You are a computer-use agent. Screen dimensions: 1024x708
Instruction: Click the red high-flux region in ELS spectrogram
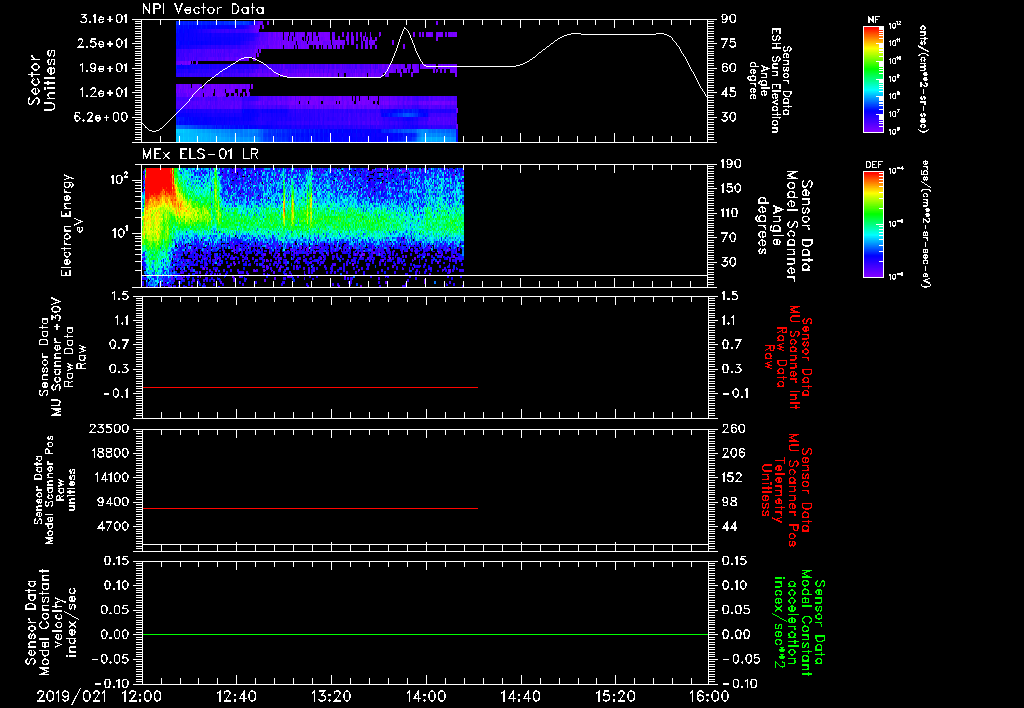(x=159, y=183)
